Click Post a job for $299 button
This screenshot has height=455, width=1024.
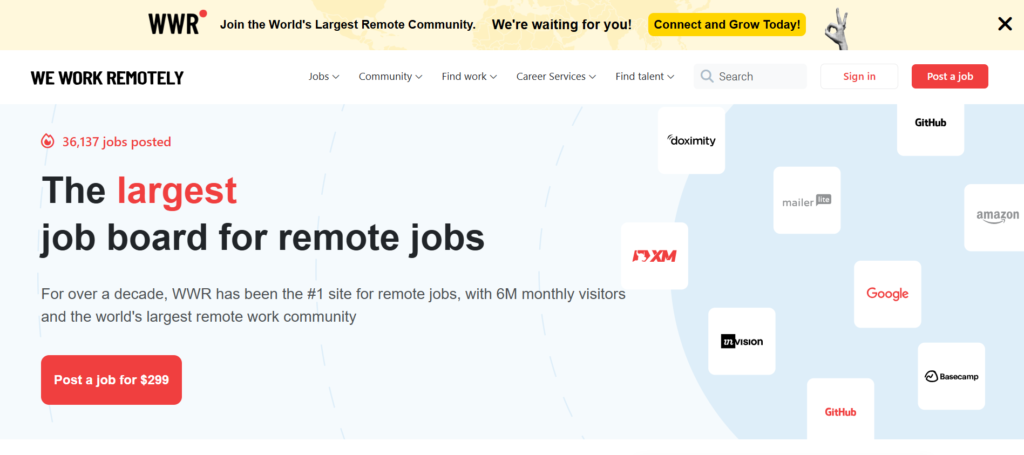tap(111, 380)
